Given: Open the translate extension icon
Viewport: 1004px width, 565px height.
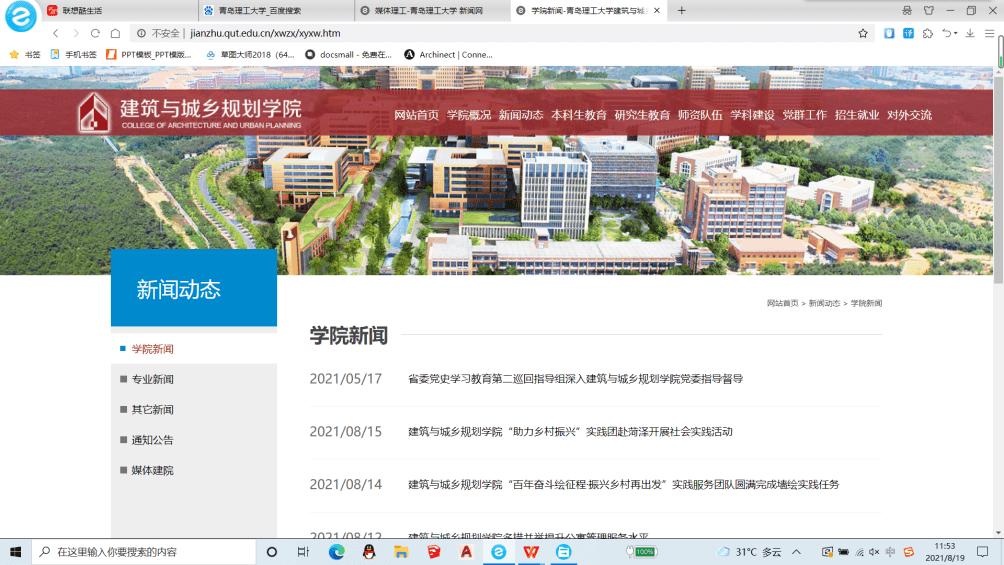Looking at the screenshot, I should [x=908, y=33].
